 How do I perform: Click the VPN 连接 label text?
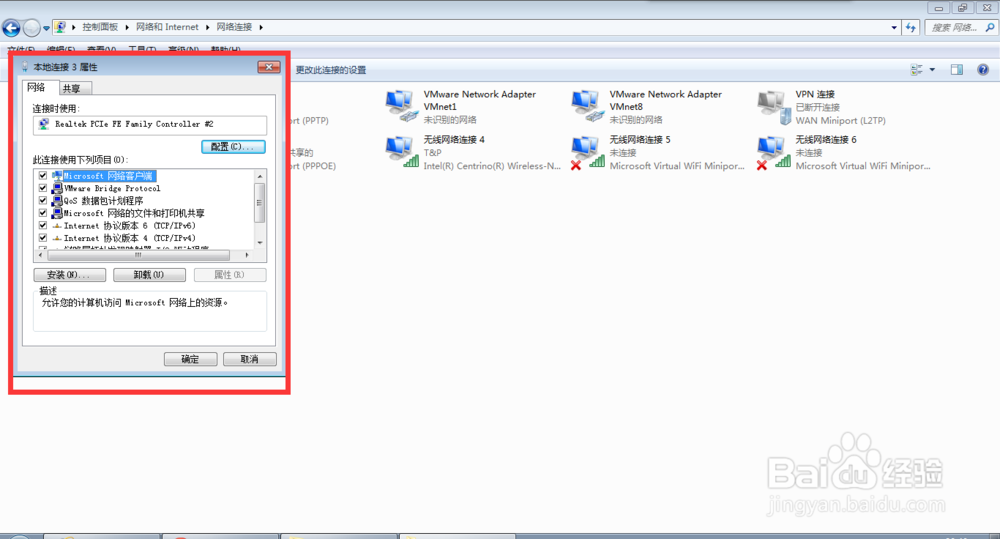pos(815,94)
